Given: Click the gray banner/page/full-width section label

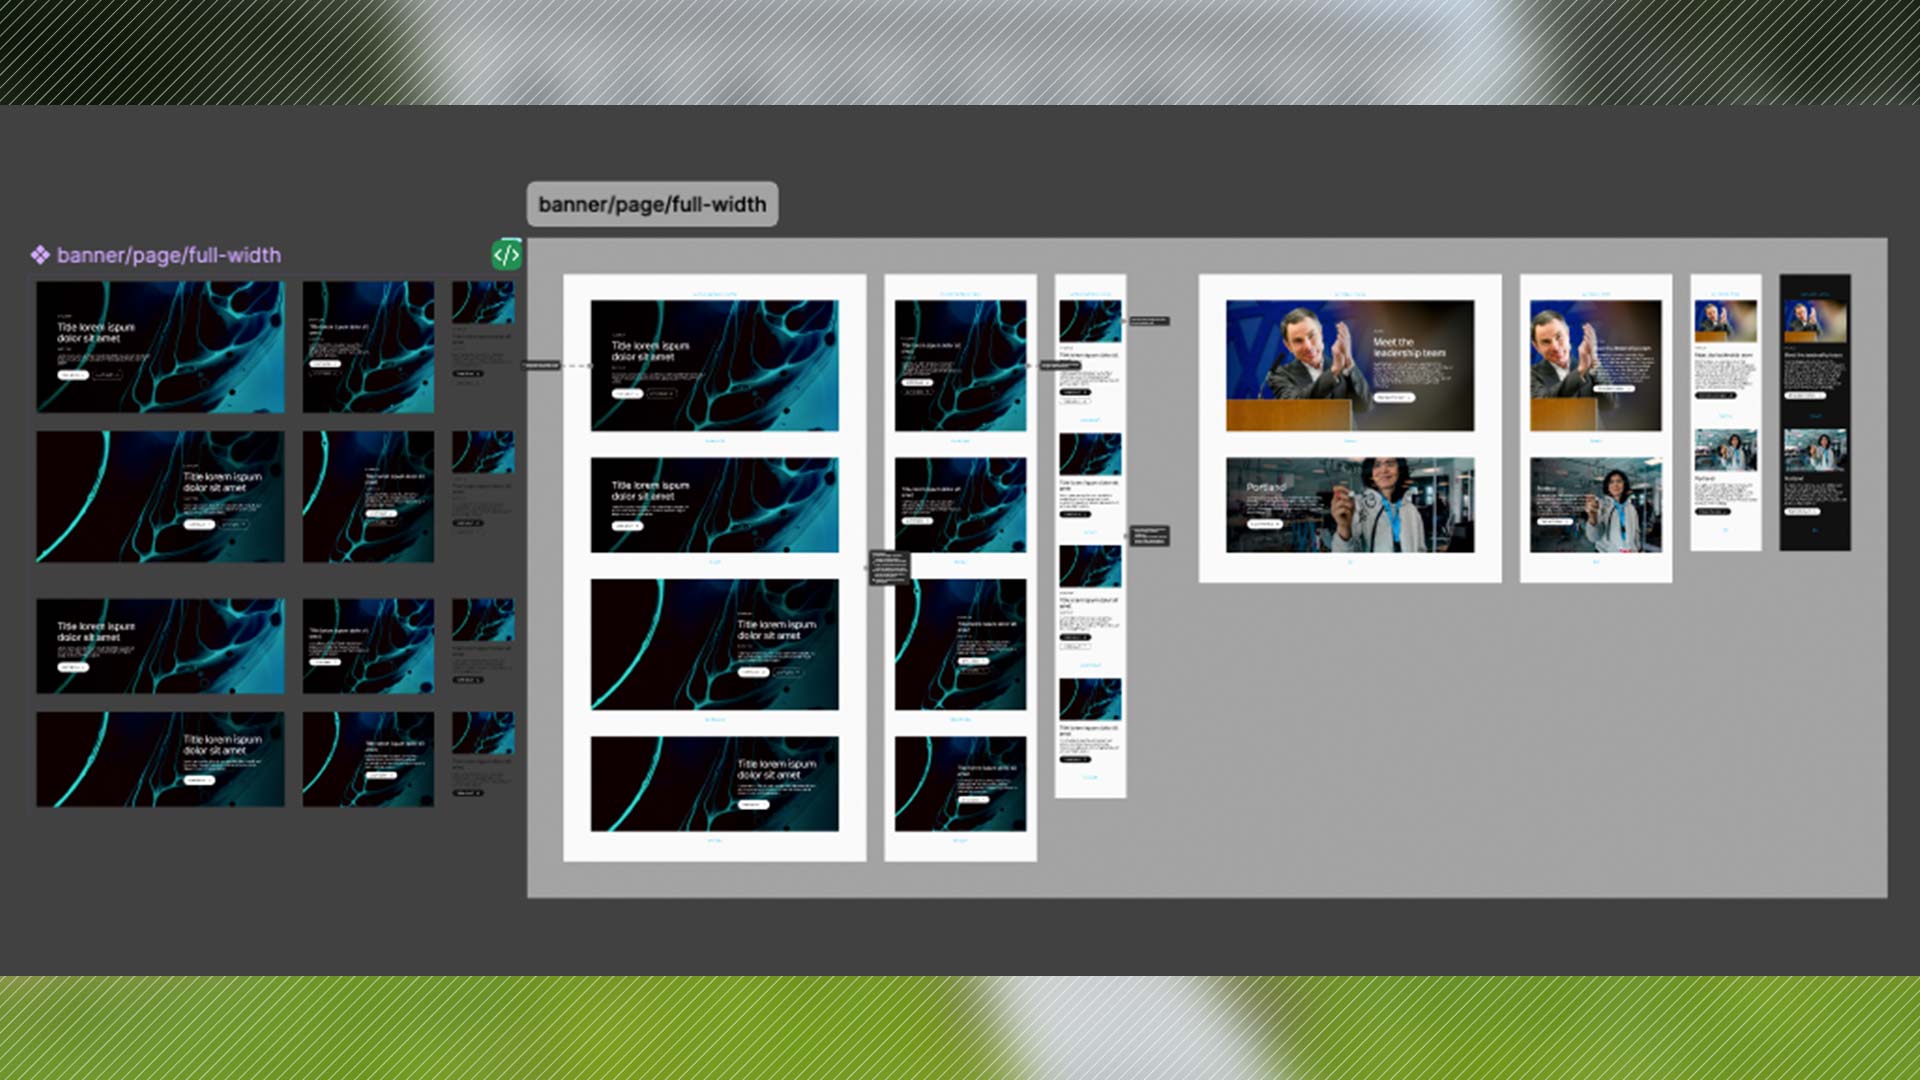Looking at the screenshot, I should pos(652,204).
